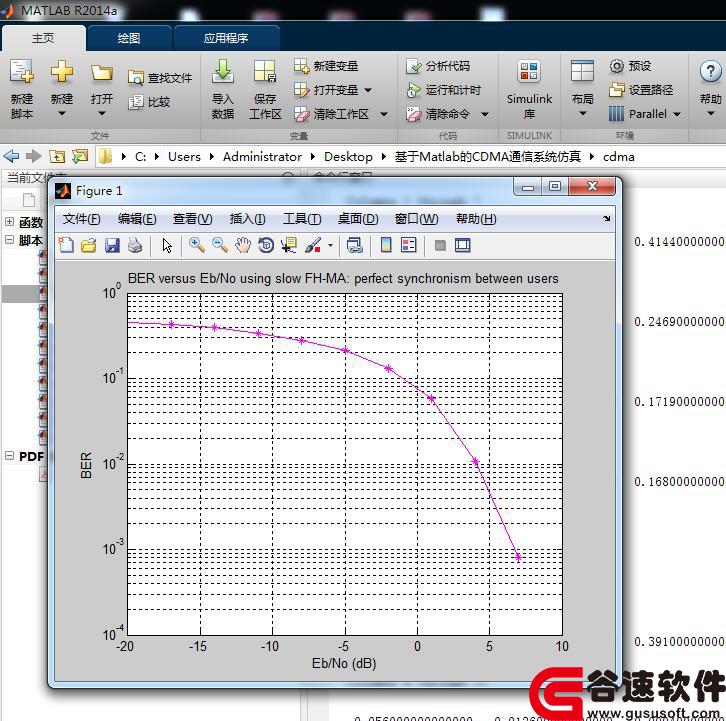
Task: Click the New Variable icon
Action: point(301,66)
